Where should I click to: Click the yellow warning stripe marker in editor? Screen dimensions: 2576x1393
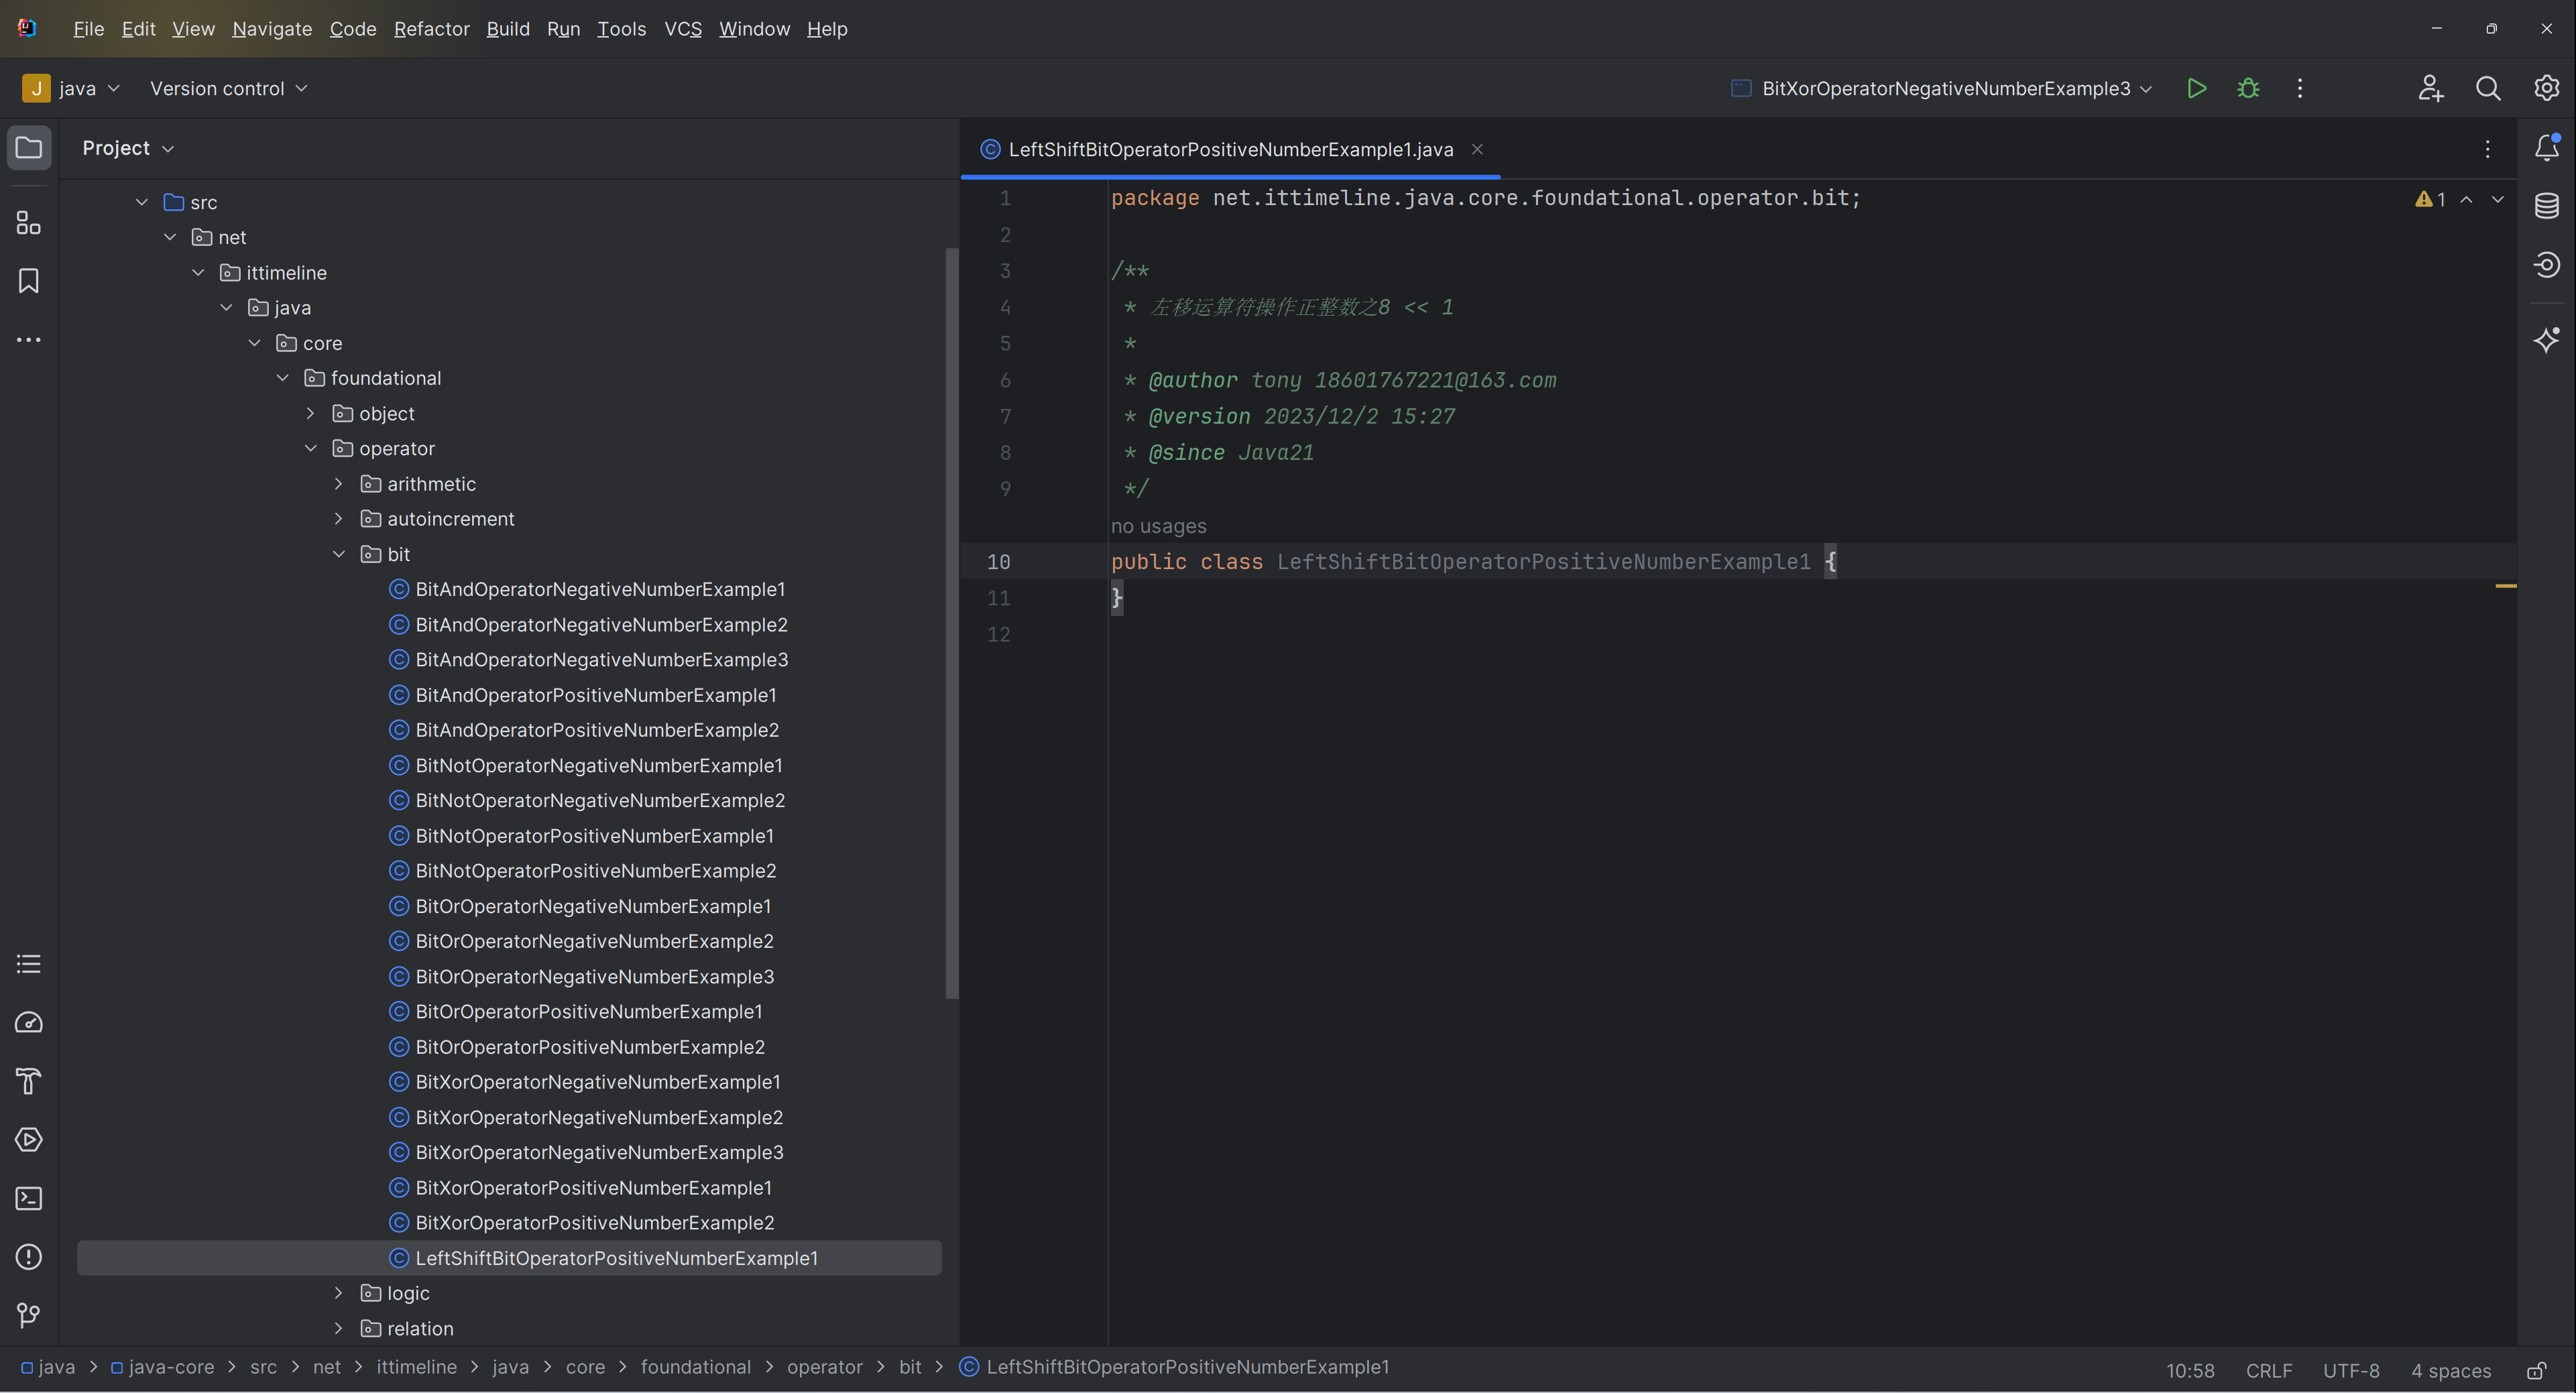[2505, 586]
